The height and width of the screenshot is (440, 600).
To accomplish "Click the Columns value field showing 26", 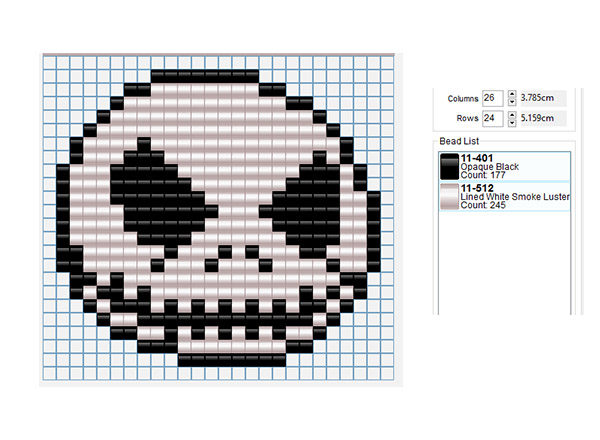I will click(492, 98).
